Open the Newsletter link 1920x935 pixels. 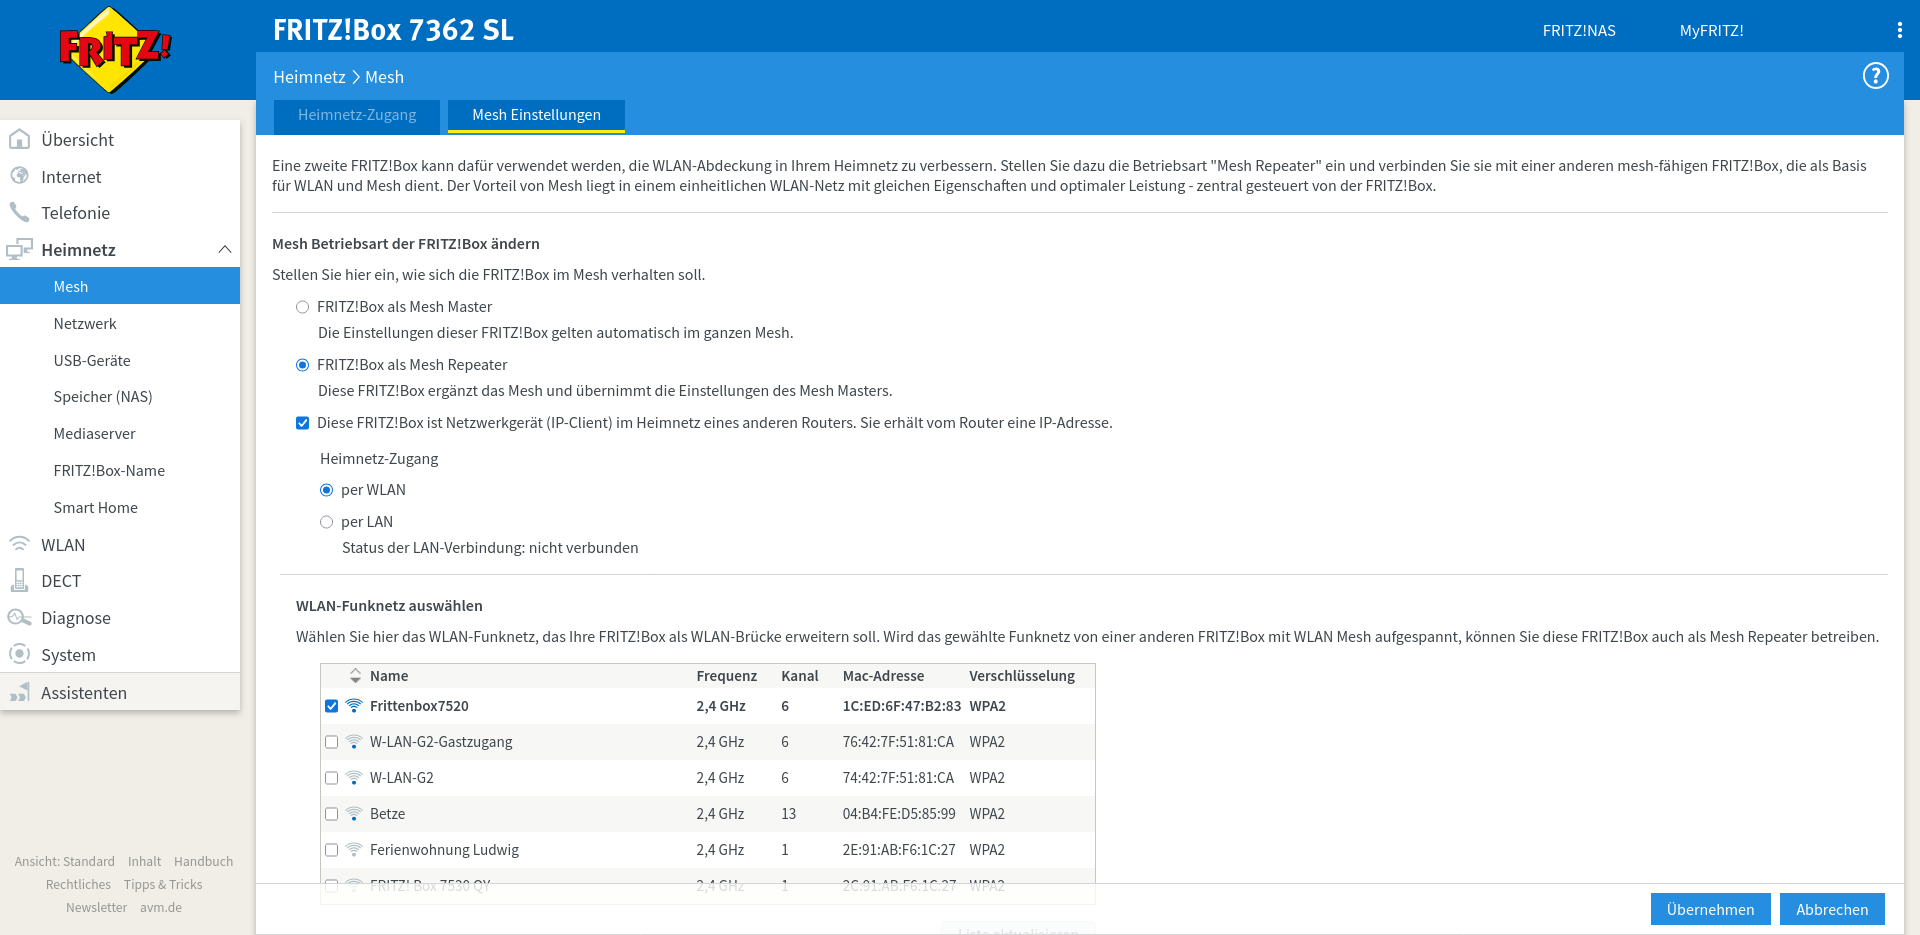pyautogui.click(x=96, y=907)
